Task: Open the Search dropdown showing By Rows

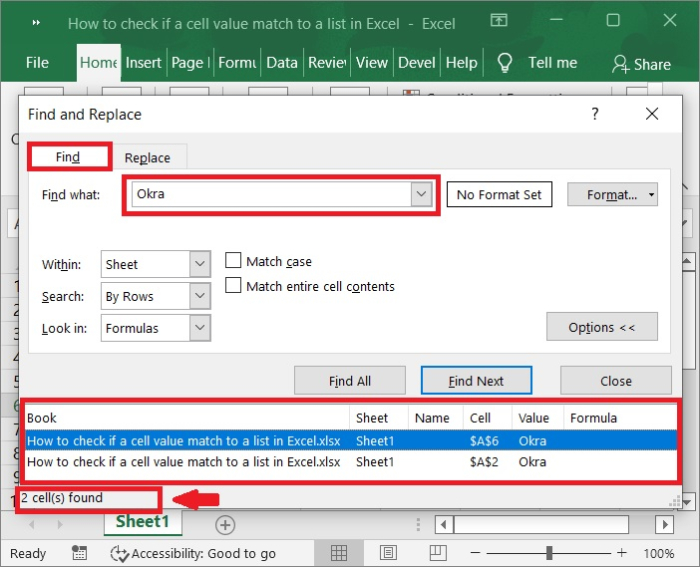Action: coord(200,296)
